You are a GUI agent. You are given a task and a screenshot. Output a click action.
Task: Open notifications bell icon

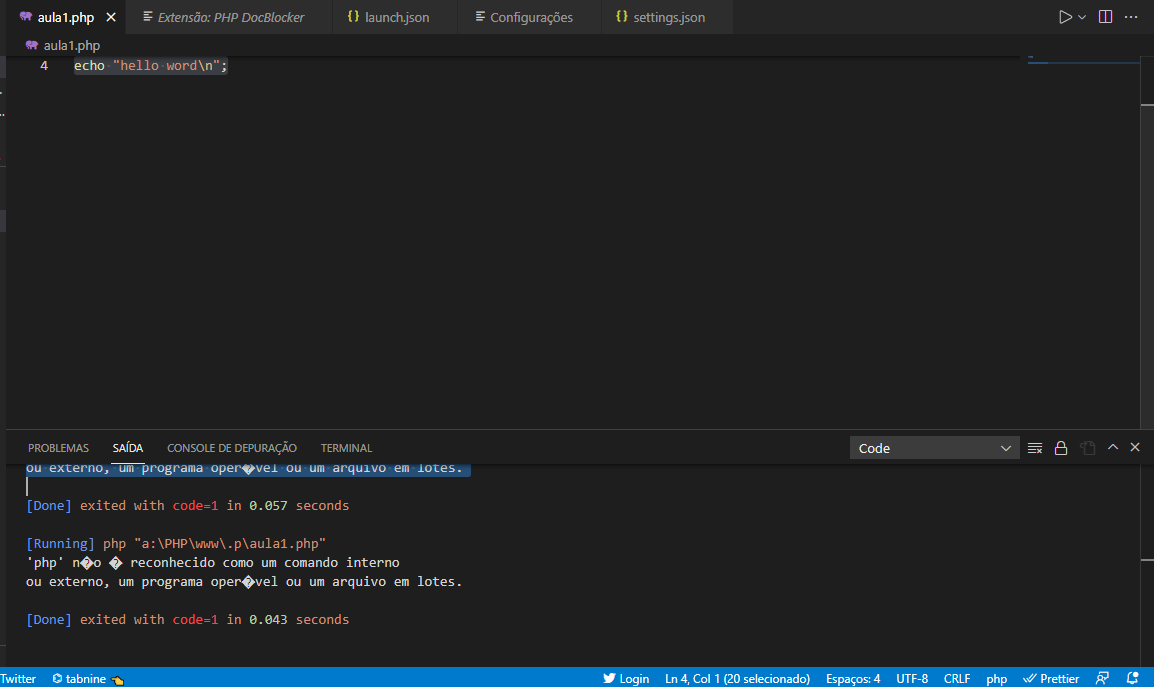[1133, 678]
